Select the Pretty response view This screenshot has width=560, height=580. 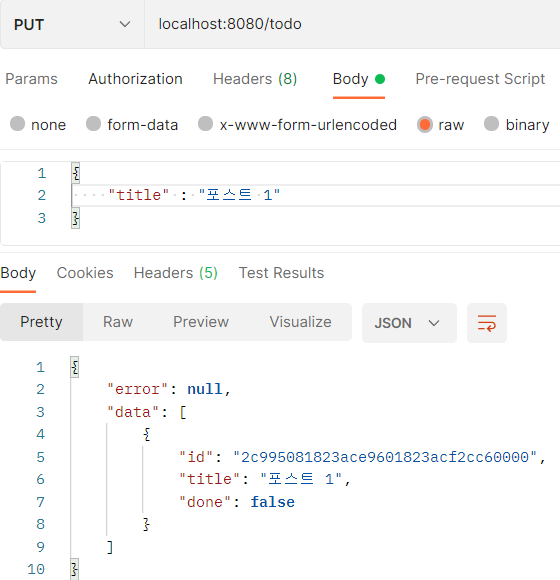click(x=41, y=322)
